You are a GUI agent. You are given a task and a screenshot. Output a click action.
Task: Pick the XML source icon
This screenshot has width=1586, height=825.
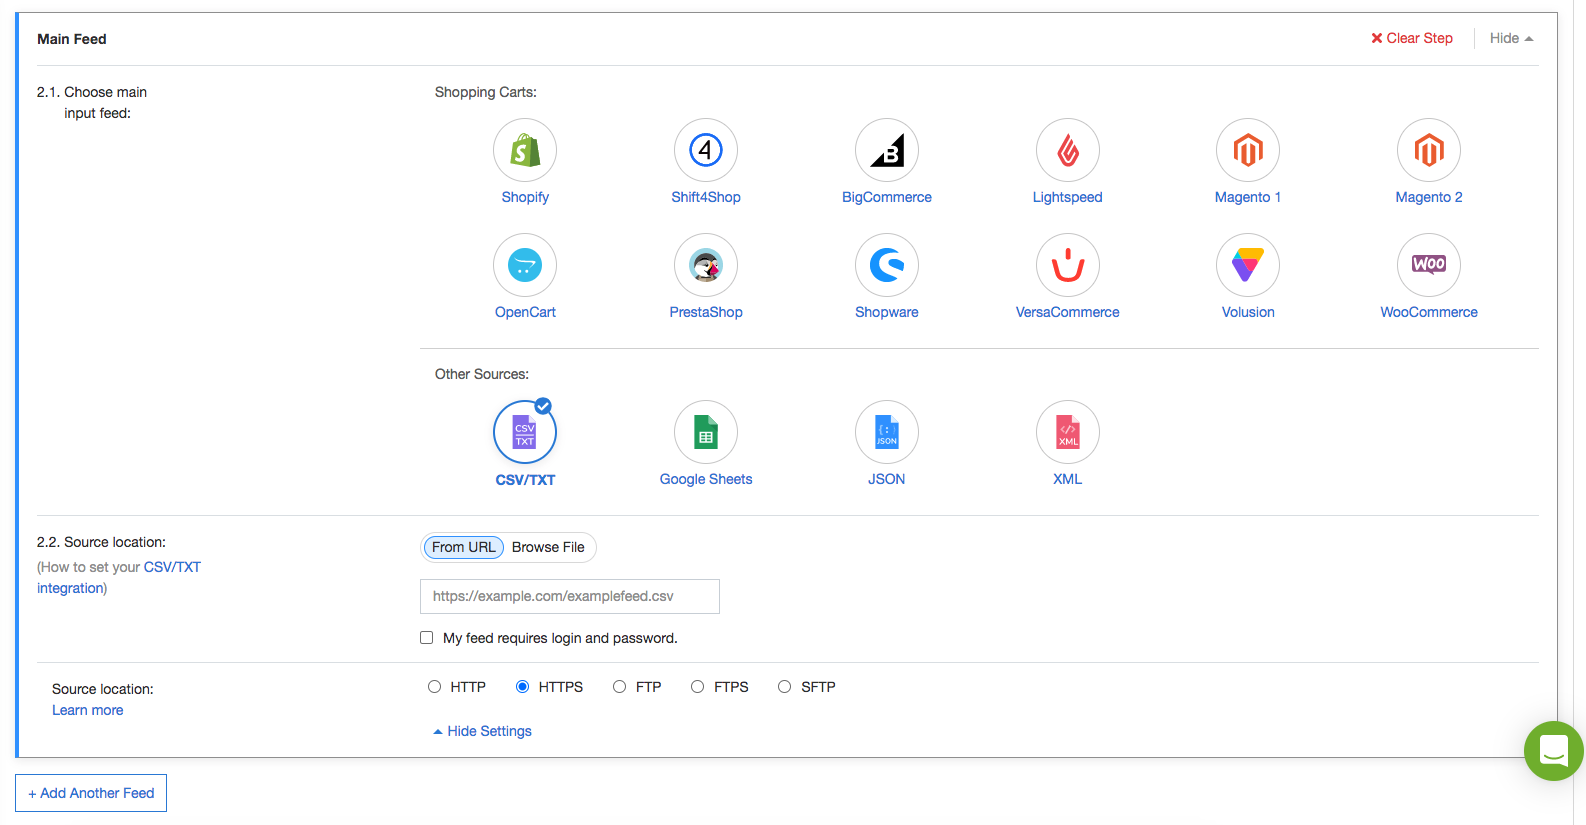(x=1068, y=432)
